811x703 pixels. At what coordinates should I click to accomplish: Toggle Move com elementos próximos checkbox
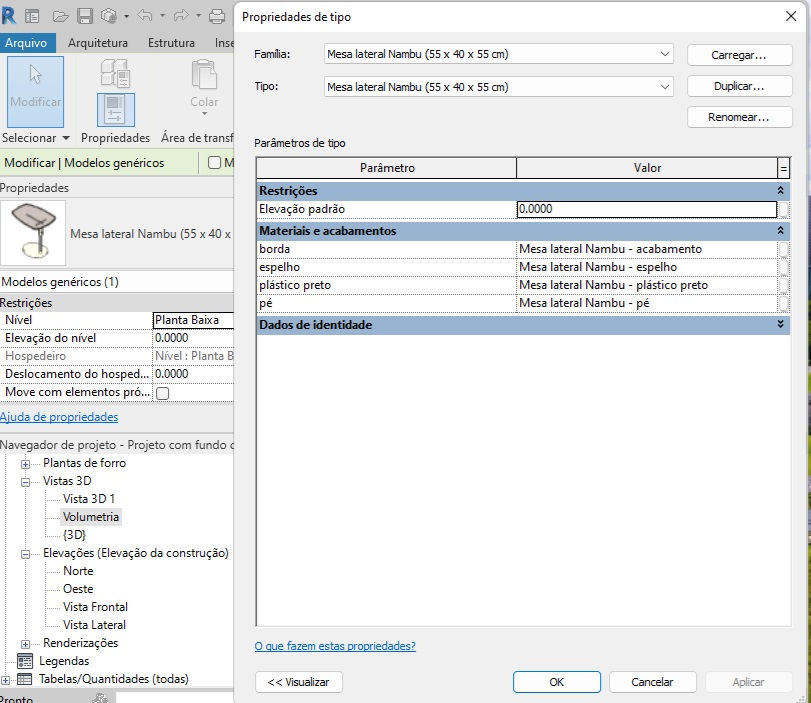pyautogui.click(x=162, y=393)
